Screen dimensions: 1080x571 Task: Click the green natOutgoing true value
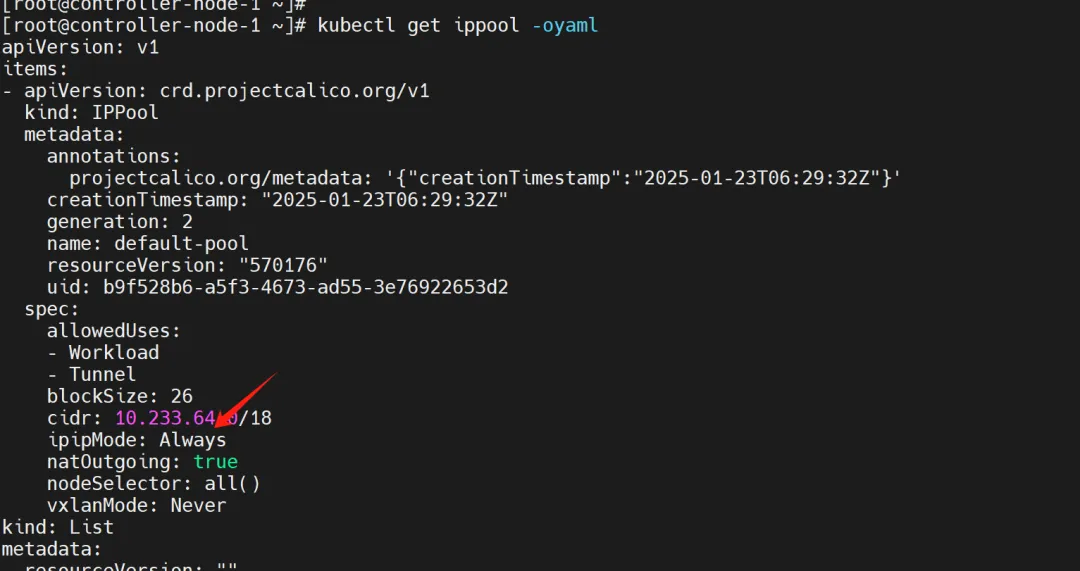[215, 462]
